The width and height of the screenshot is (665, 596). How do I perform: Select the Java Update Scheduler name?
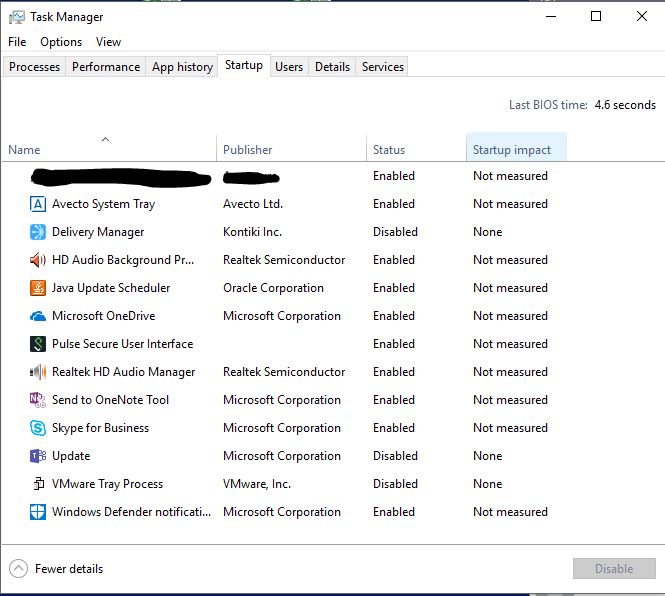pos(111,288)
